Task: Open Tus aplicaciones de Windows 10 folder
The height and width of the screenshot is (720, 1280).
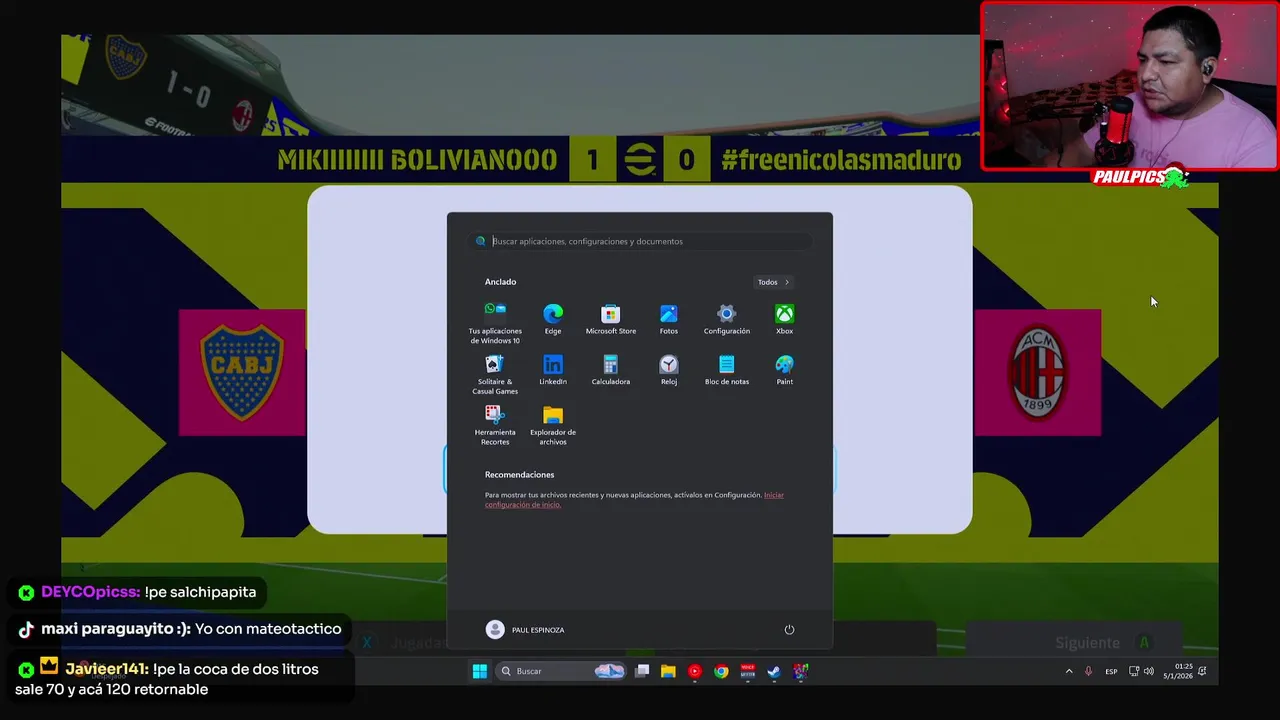Action: coord(495,322)
